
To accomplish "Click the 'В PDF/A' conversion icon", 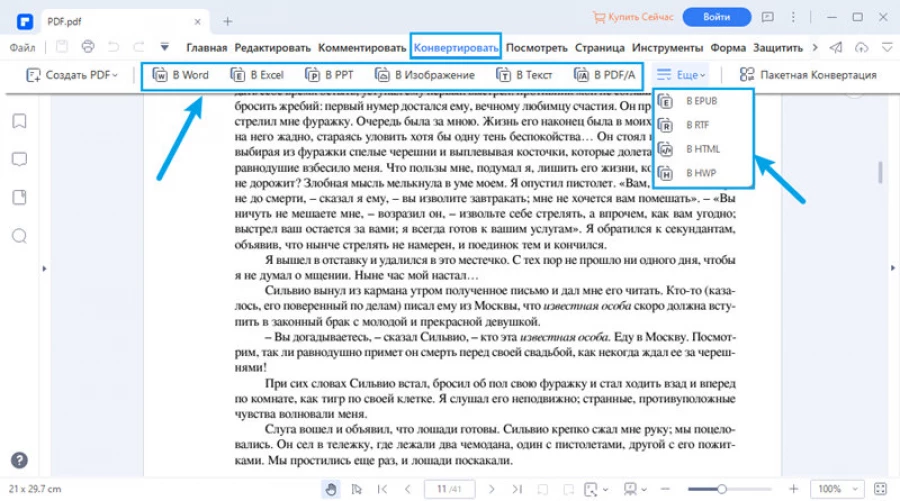I will tap(605, 75).
